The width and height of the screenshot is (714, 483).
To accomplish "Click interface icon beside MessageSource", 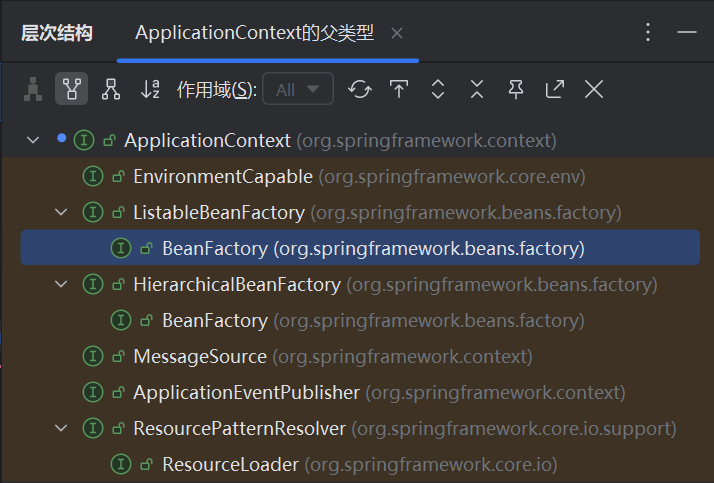I will [93, 356].
